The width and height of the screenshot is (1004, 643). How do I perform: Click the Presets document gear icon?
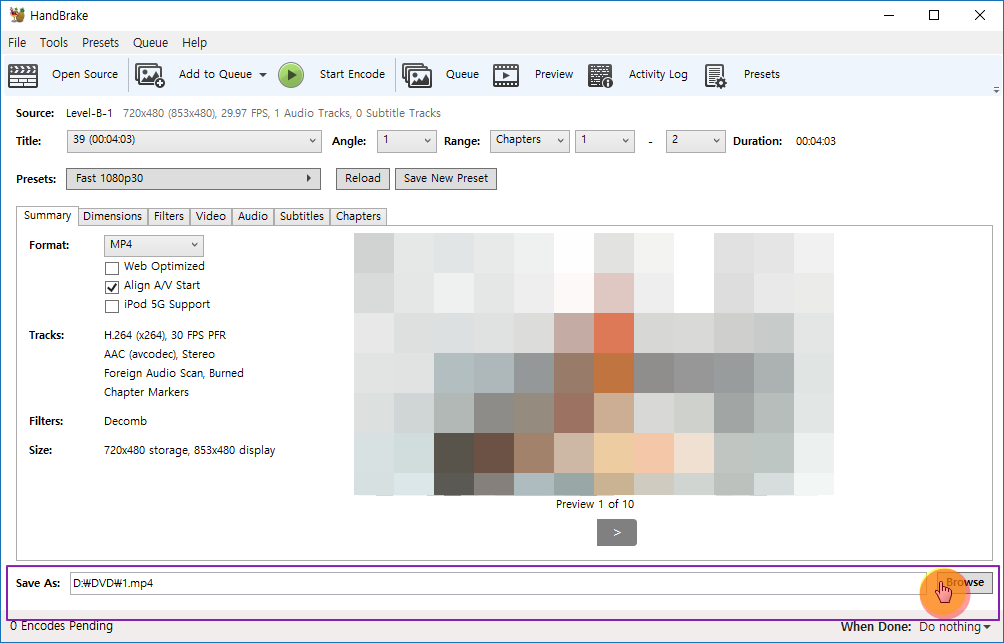[715, 75]
